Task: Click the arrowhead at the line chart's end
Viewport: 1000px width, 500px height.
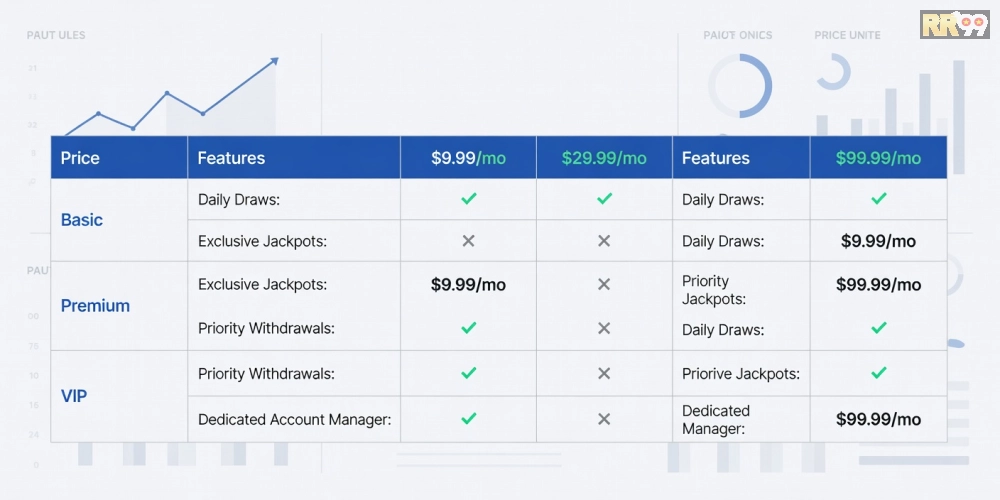Action: (x=274, y=61)
